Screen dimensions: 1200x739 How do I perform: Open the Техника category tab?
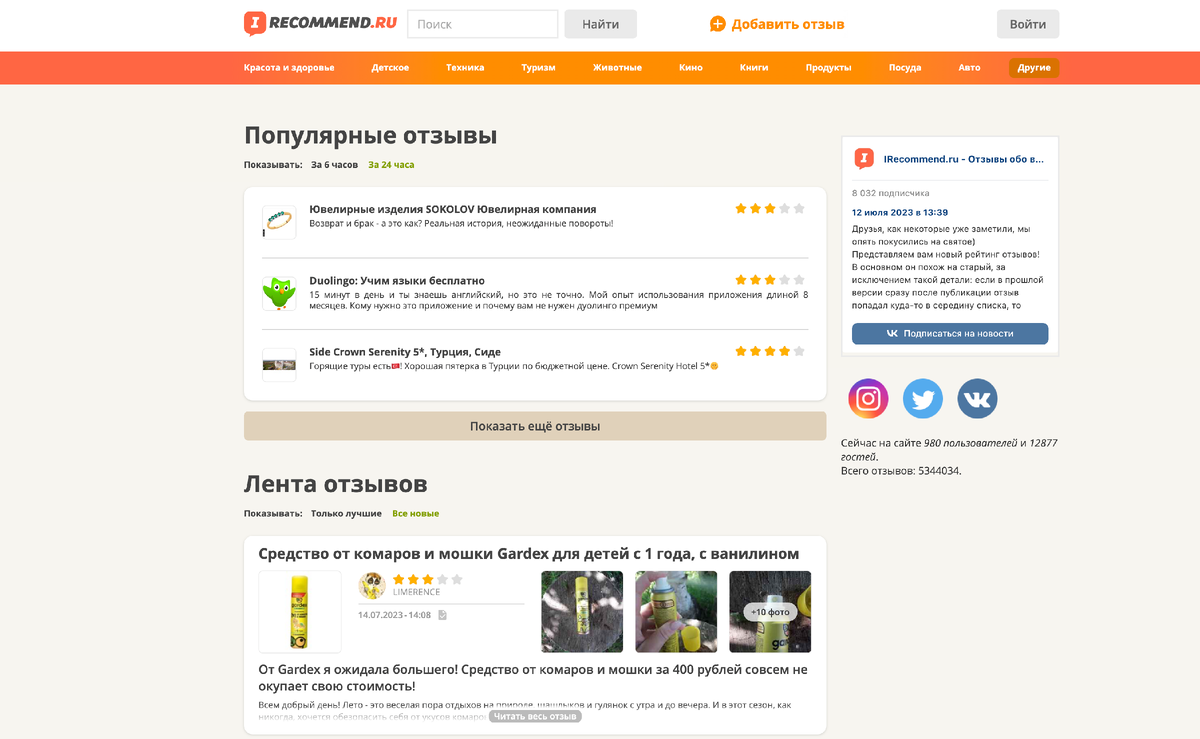click(465, 68)
